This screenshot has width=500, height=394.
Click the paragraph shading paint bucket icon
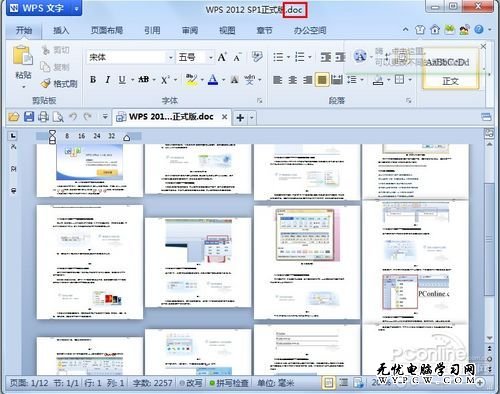[378, 80]
